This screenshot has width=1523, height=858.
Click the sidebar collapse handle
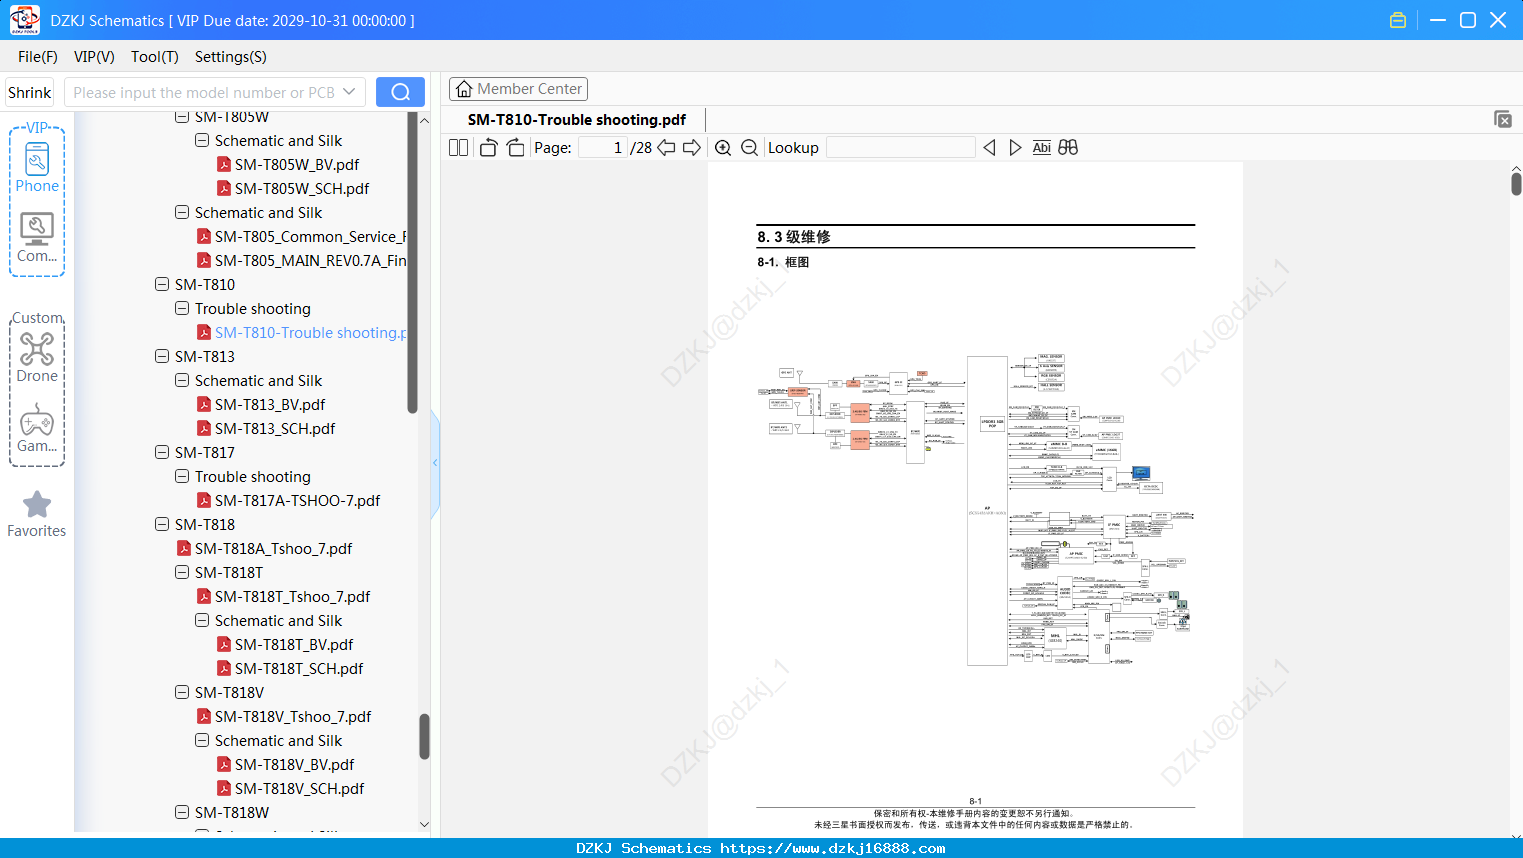(x=435, y=463)
